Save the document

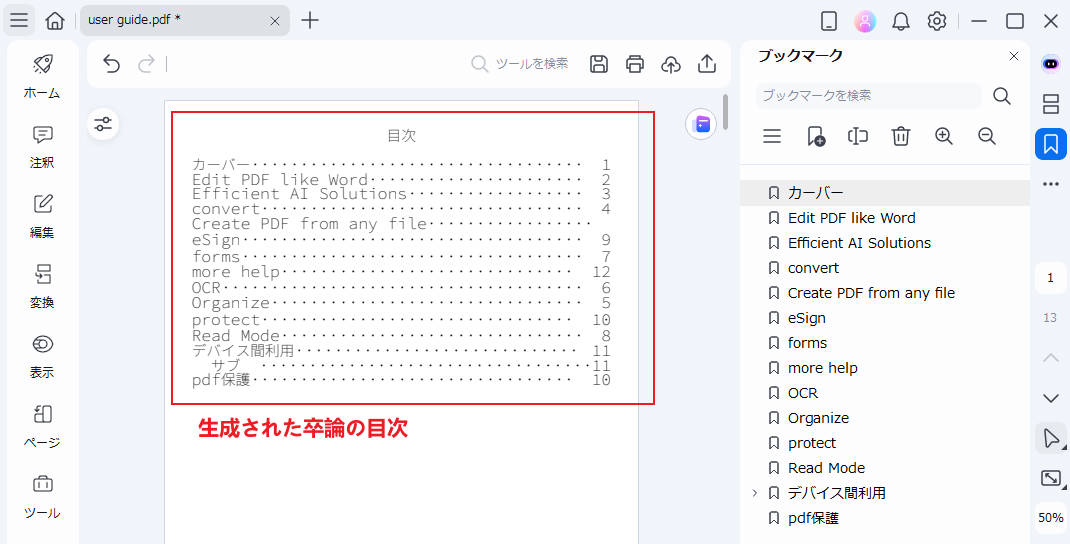click(x=598, y=64)
